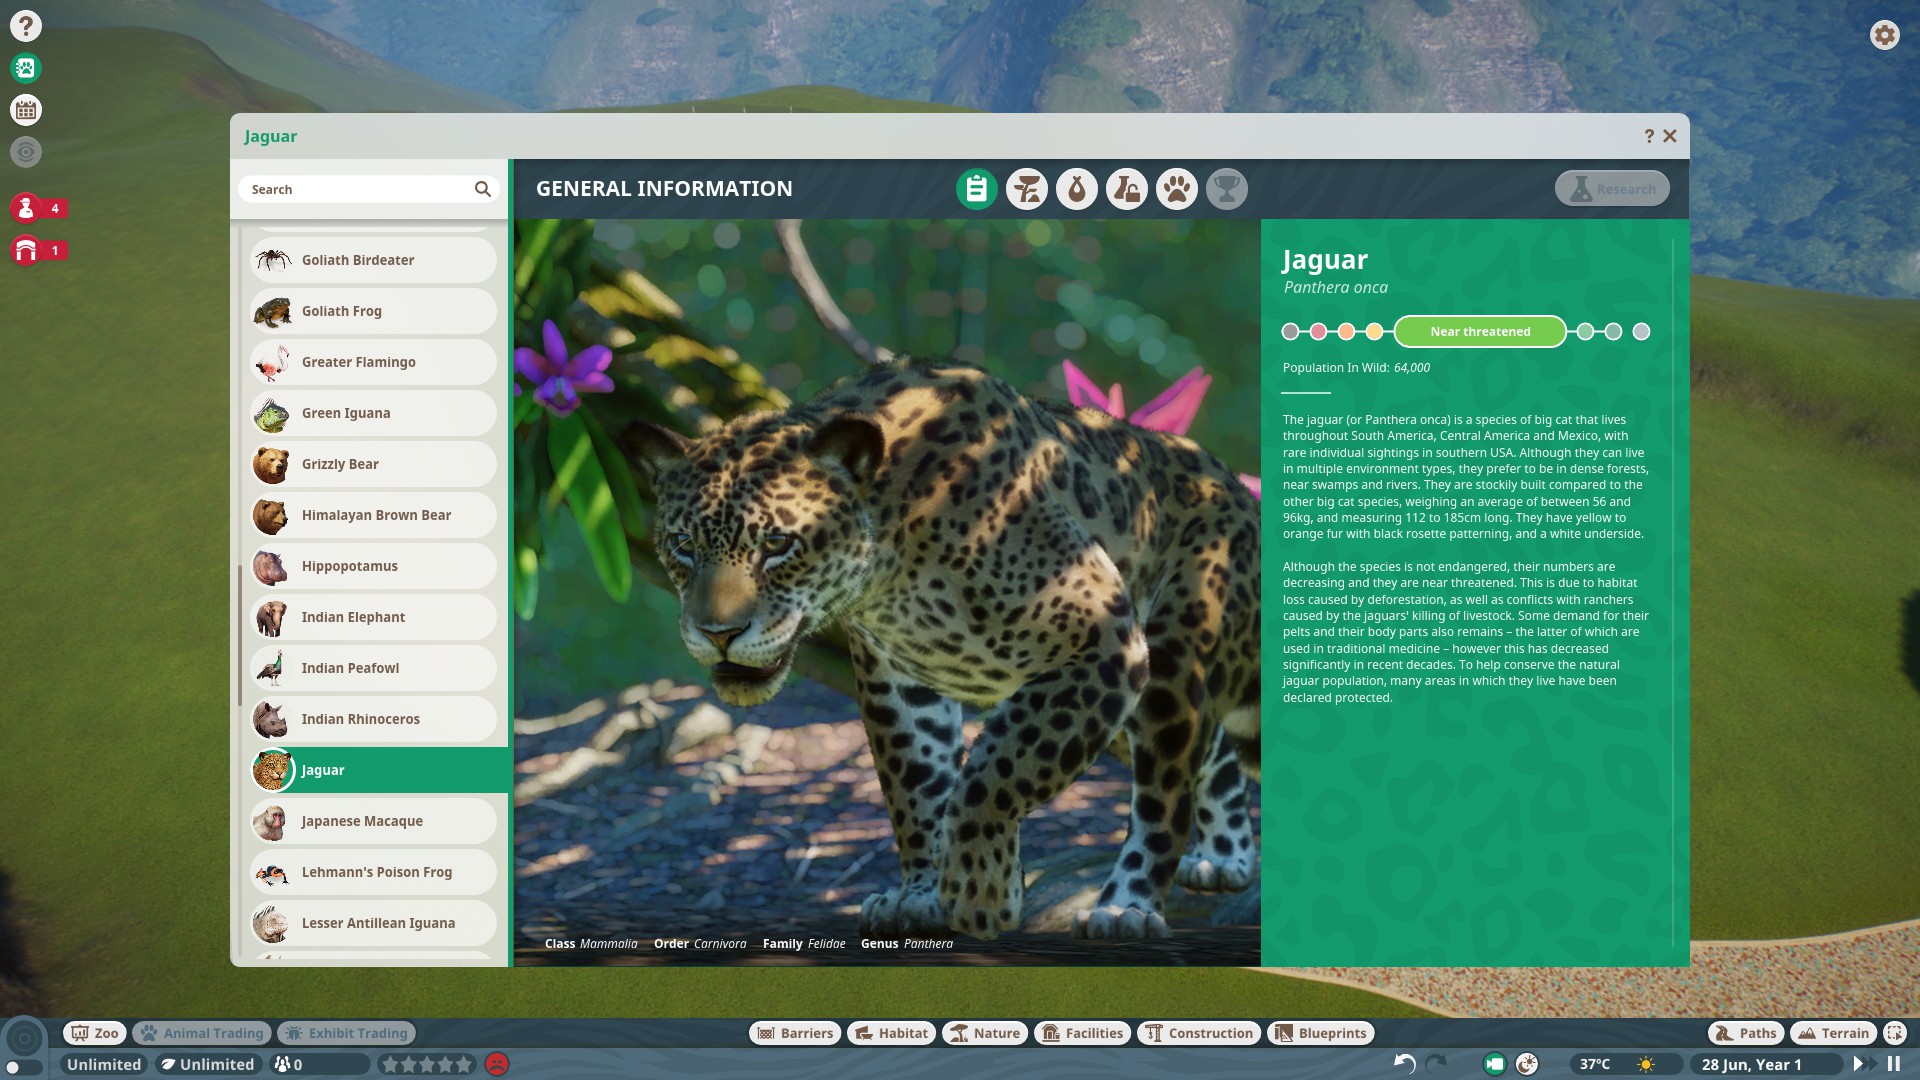Open game settings gear icon

(x=1885, y=35)
